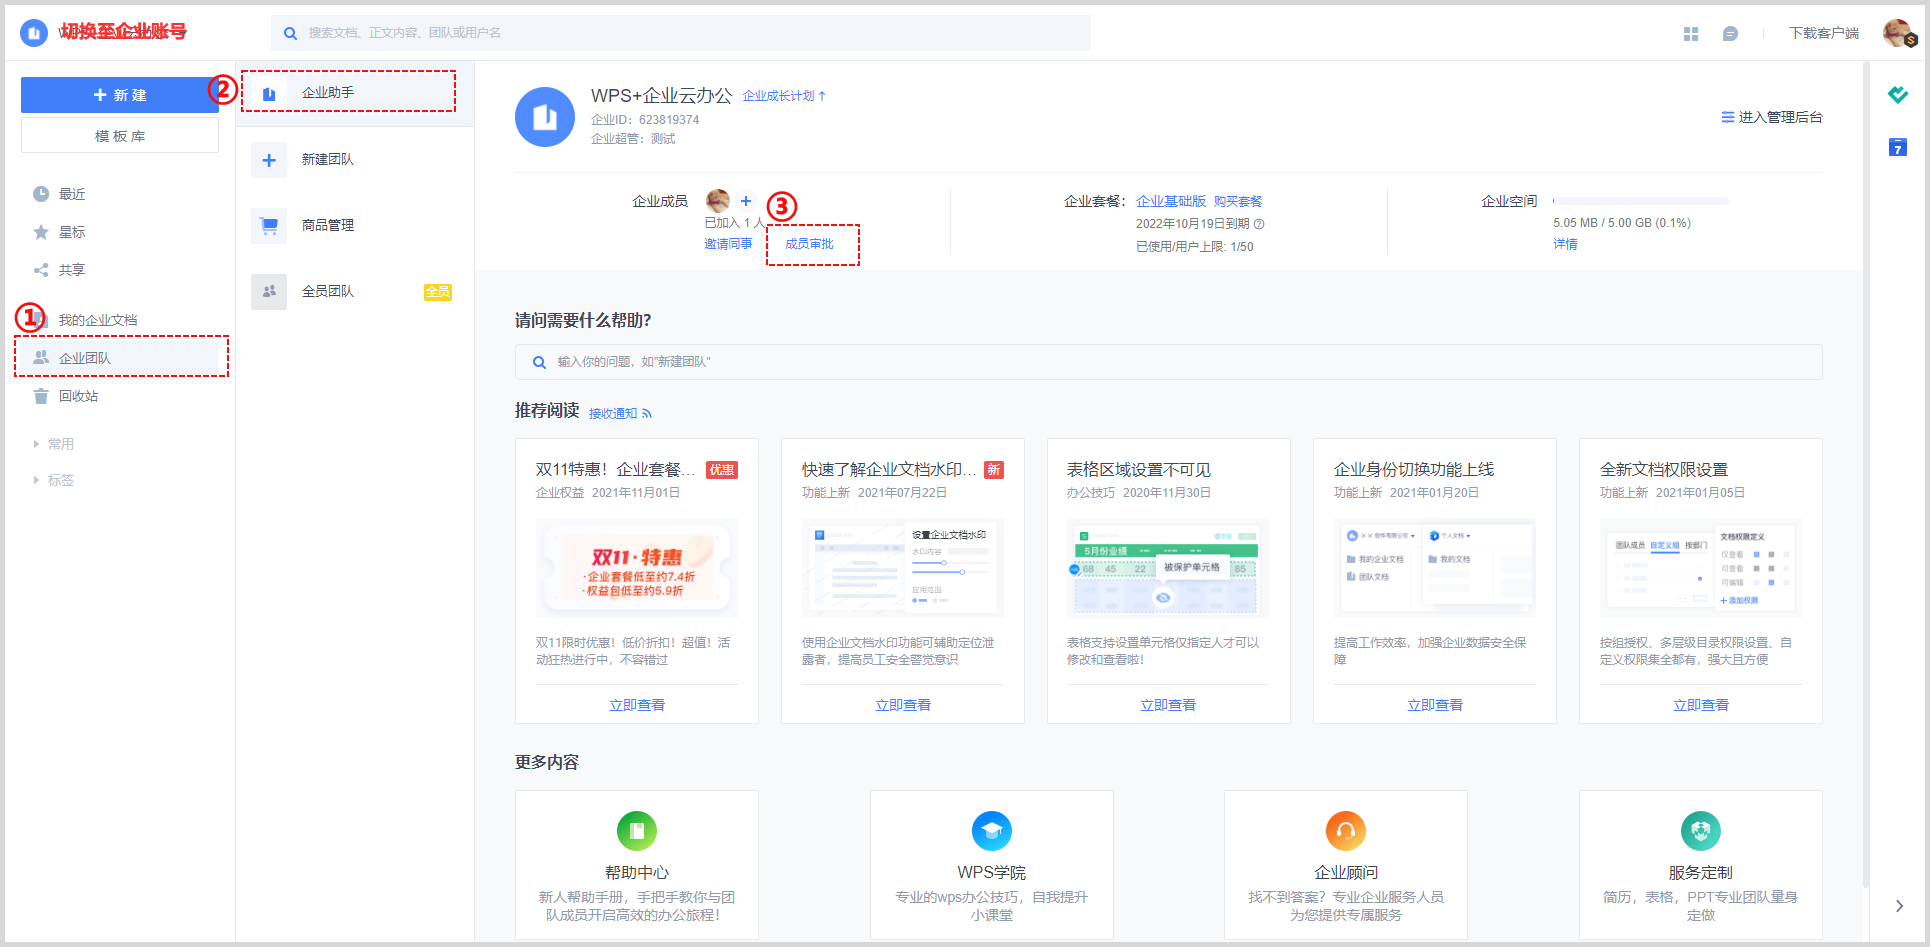Click the red 新 tag on watermark card
The height and width of the screenshot is (947, 1930).
[994, 470]
